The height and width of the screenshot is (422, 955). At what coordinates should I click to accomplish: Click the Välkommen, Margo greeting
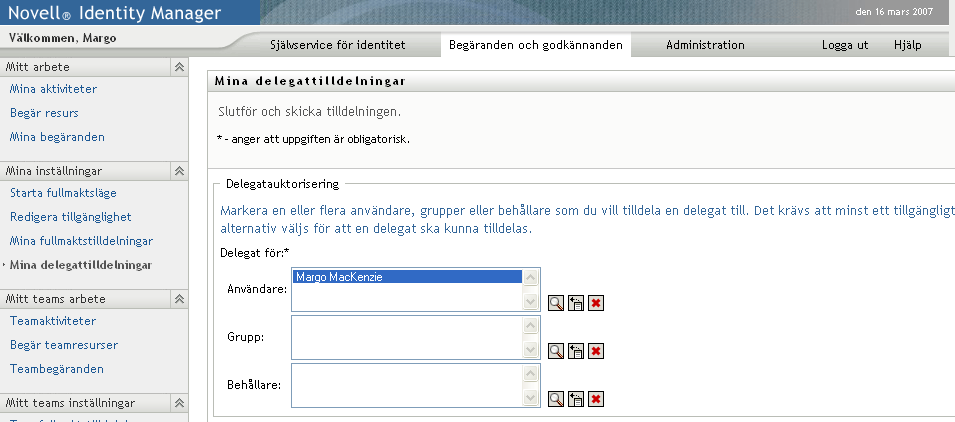tap(63, 38)
